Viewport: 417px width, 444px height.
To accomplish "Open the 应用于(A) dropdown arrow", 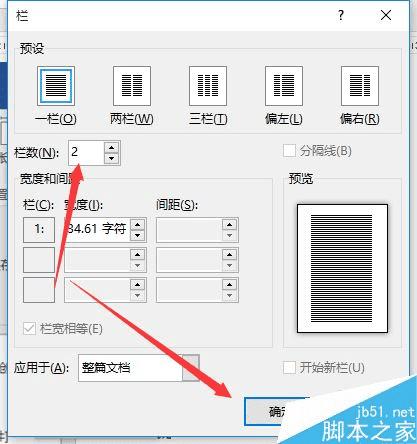I will pyautogui.click(x=191, y=368).
